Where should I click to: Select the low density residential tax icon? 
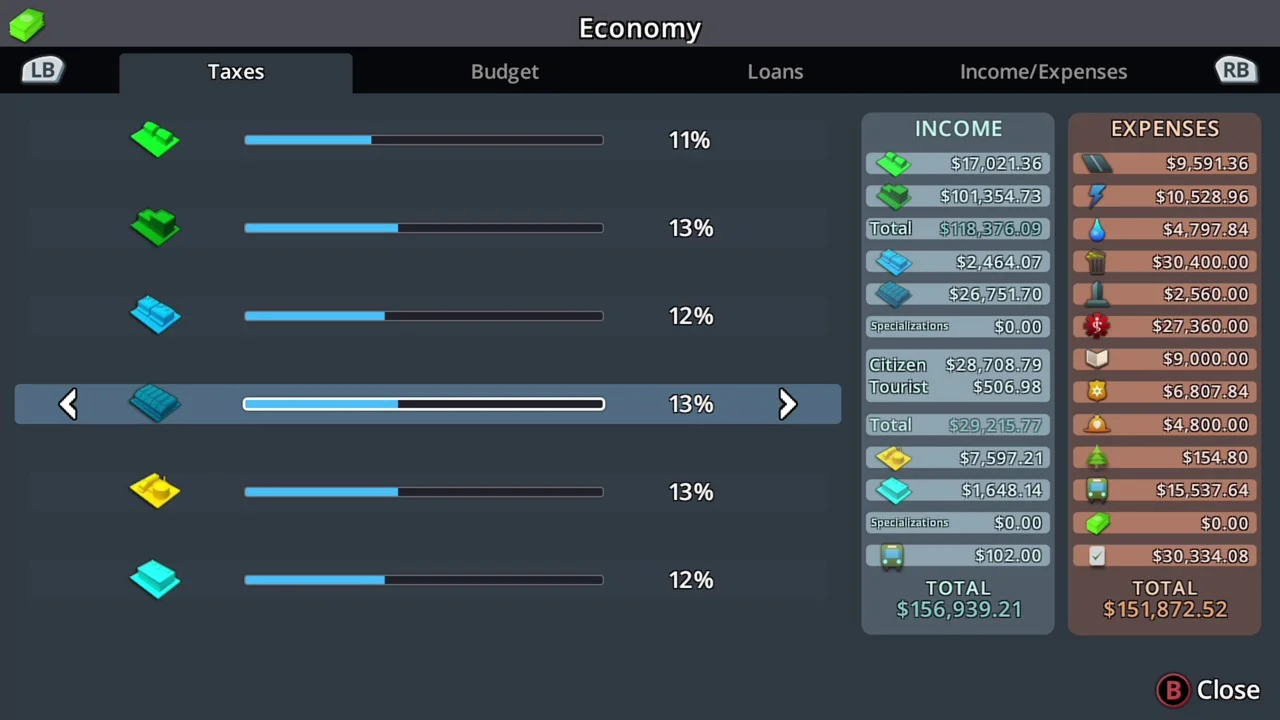[x=155, y=140]
